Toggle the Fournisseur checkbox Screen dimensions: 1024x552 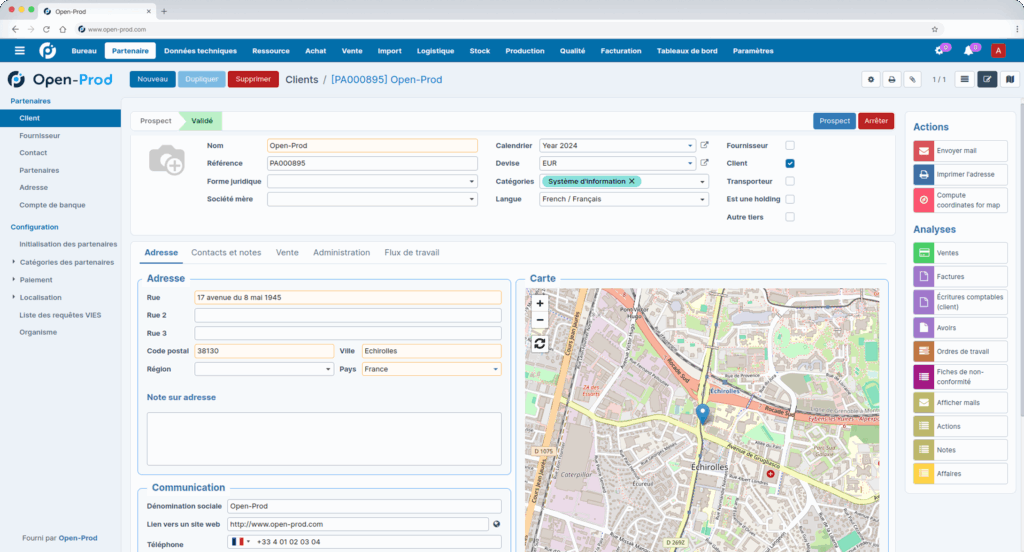790,145
